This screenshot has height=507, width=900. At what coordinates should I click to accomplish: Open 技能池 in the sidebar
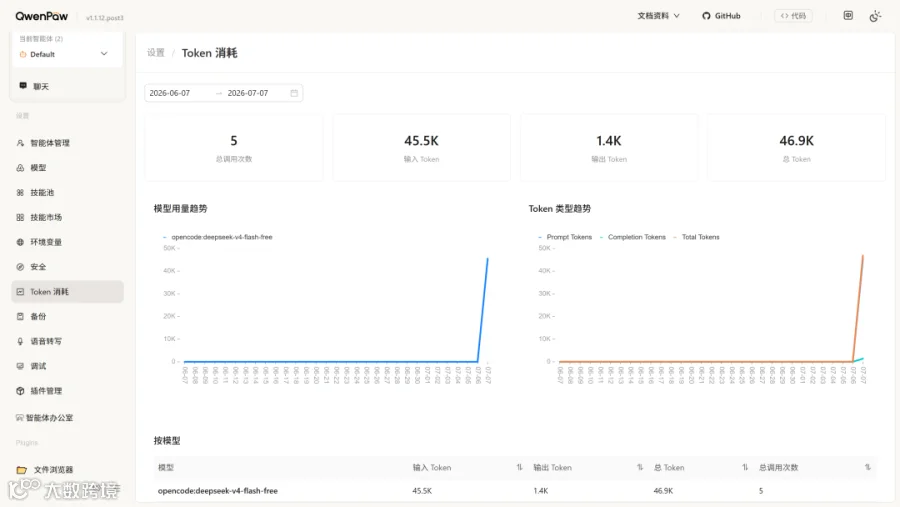pyautogui.click(x=67, y=192)
